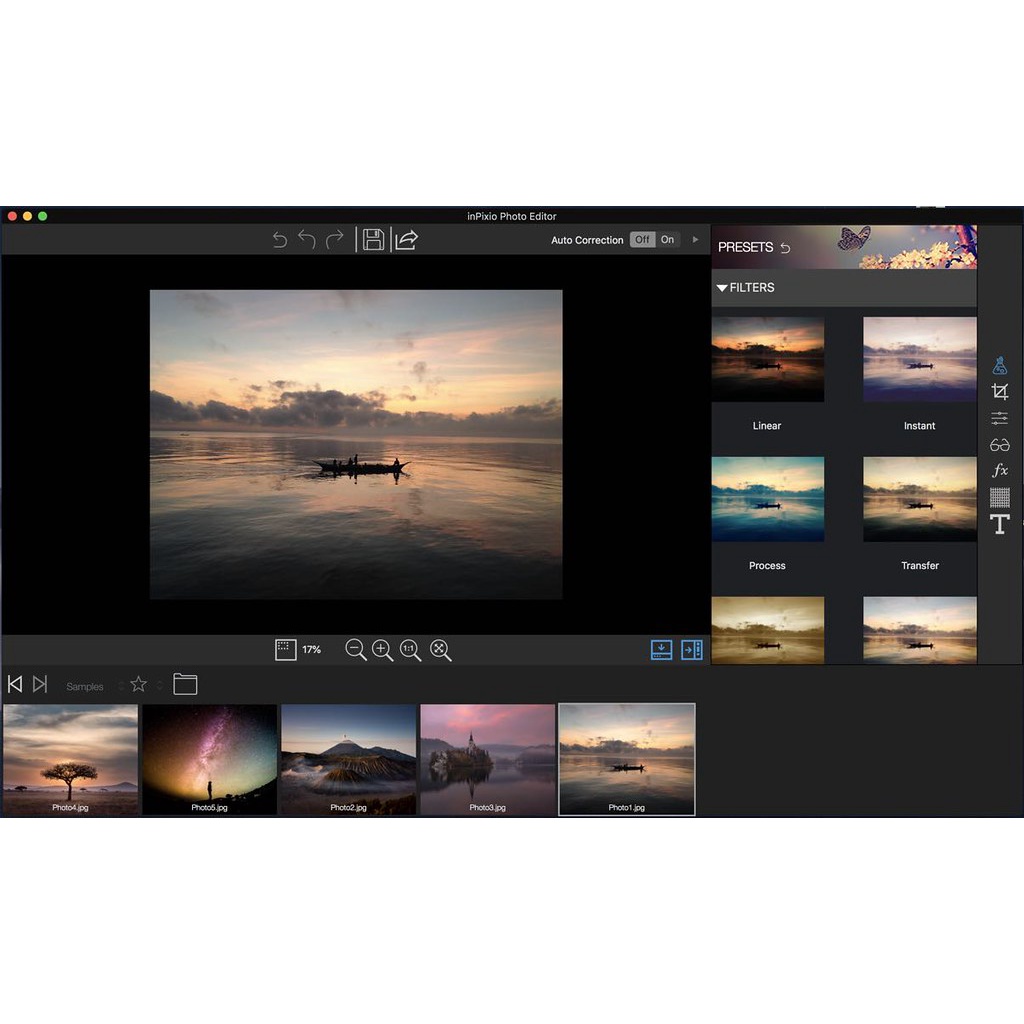Select the Photo5.jpg thumbnail
The height and width of the screenshot is (1024, 1024).
209,758
